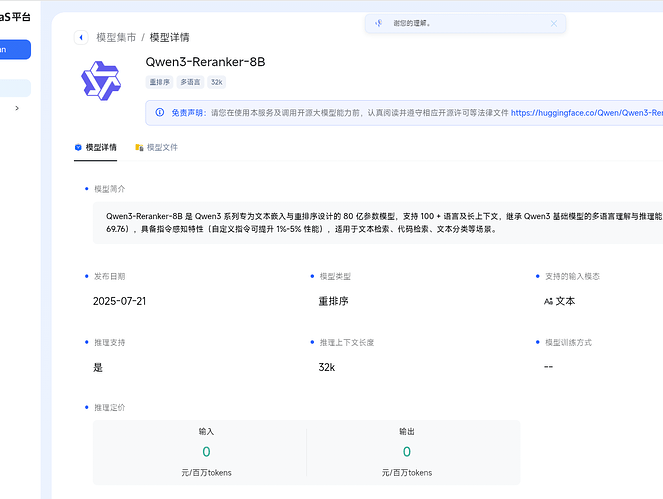Click the notification banner sound icon
Image resolution: width=663 pixels, height=499 pixels.
coord(378,23)
